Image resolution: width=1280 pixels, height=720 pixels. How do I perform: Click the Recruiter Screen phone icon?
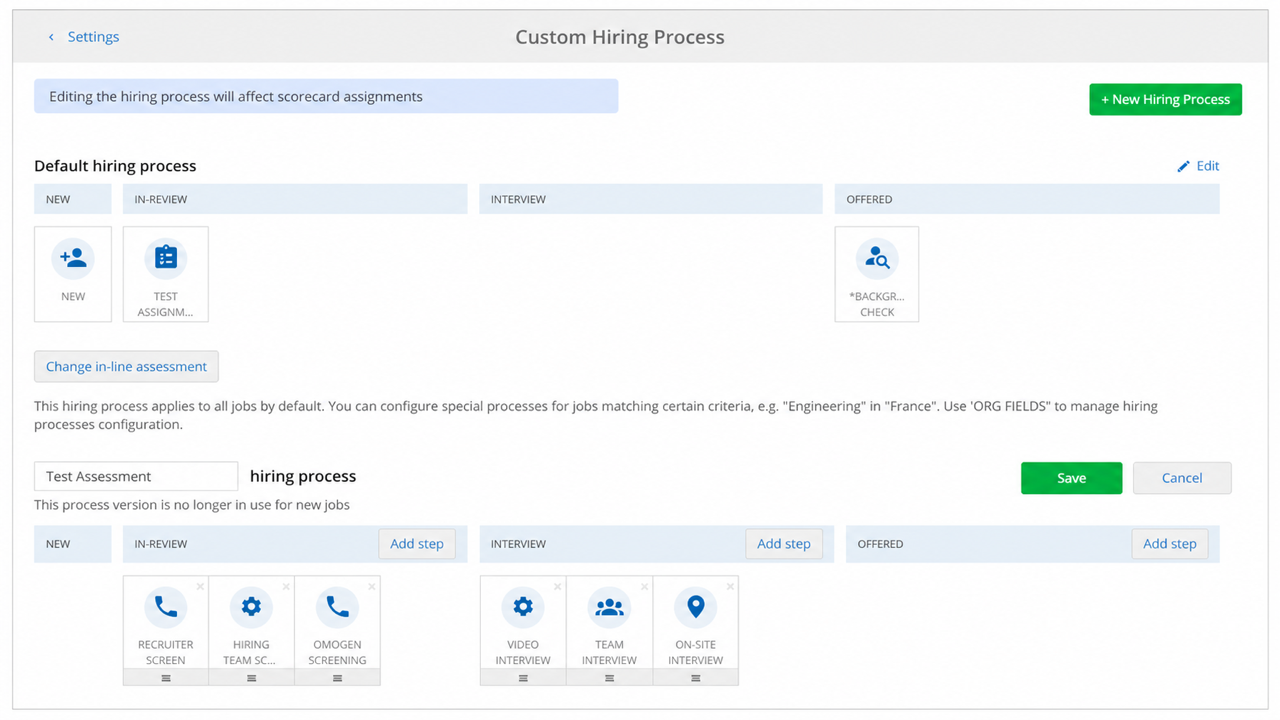click(x=166, y=606)
